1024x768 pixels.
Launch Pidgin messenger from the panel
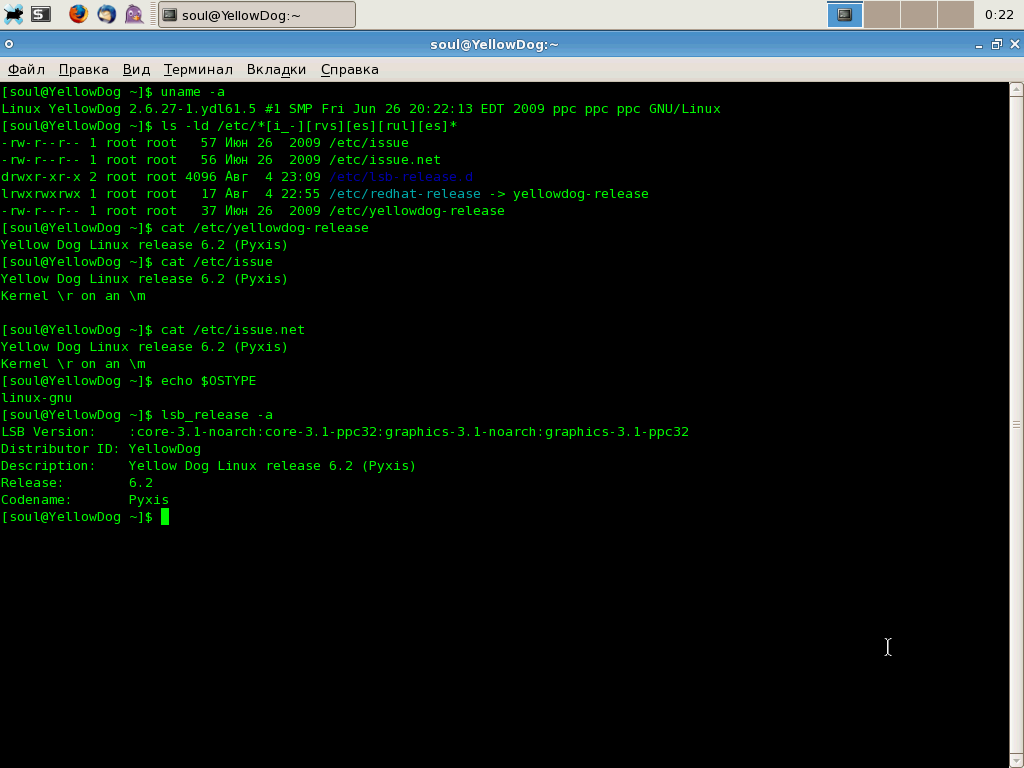coord(134,14)
